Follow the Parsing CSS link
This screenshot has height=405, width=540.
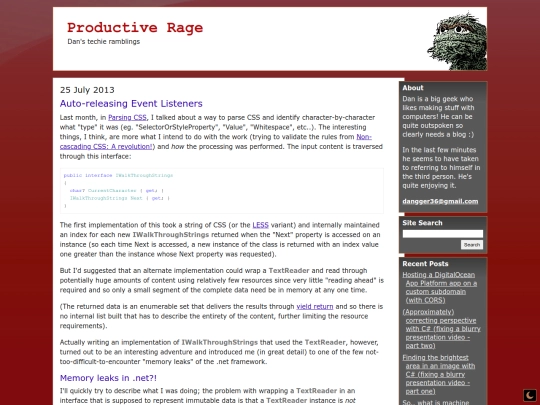tap(127, 117)
